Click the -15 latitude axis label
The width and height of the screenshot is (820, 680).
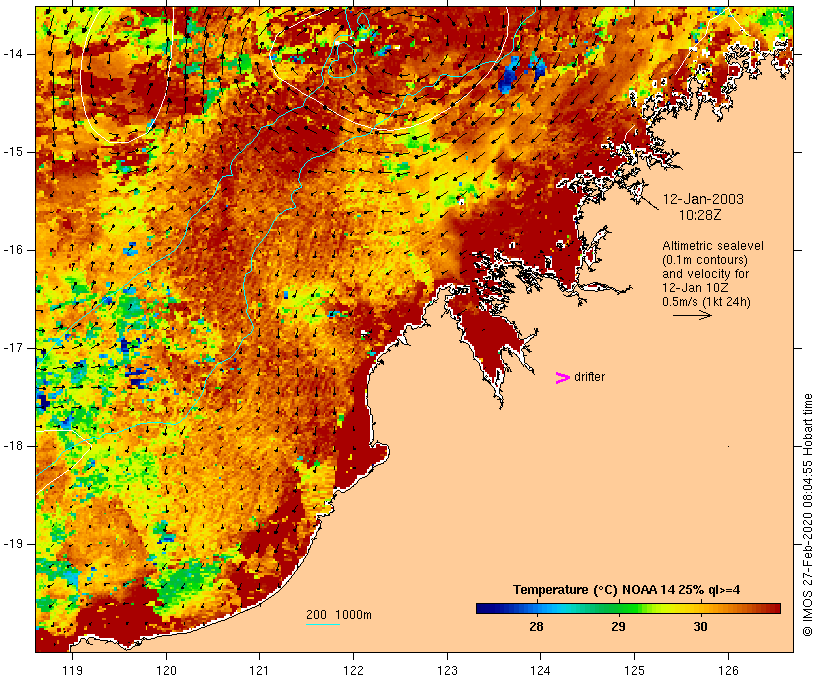13,152
